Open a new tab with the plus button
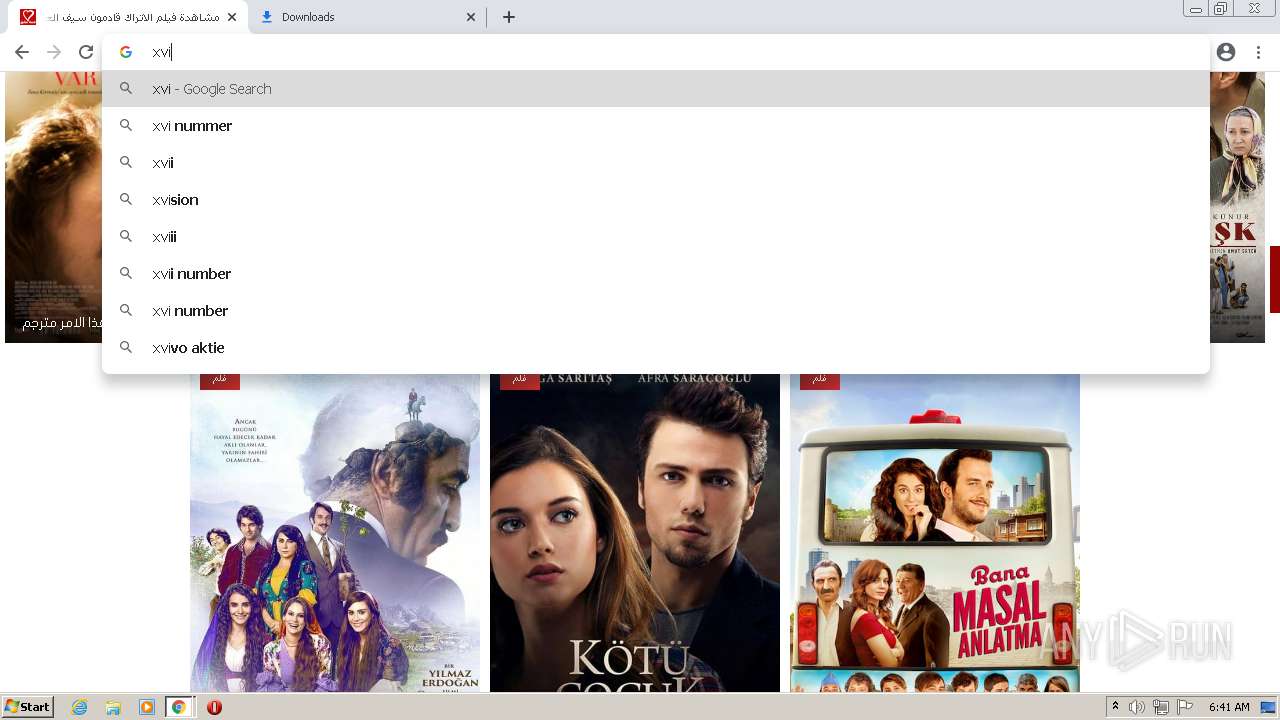The height and width of the screenshot is (720, 1280). pyautogui.click(x=509, y=17)
